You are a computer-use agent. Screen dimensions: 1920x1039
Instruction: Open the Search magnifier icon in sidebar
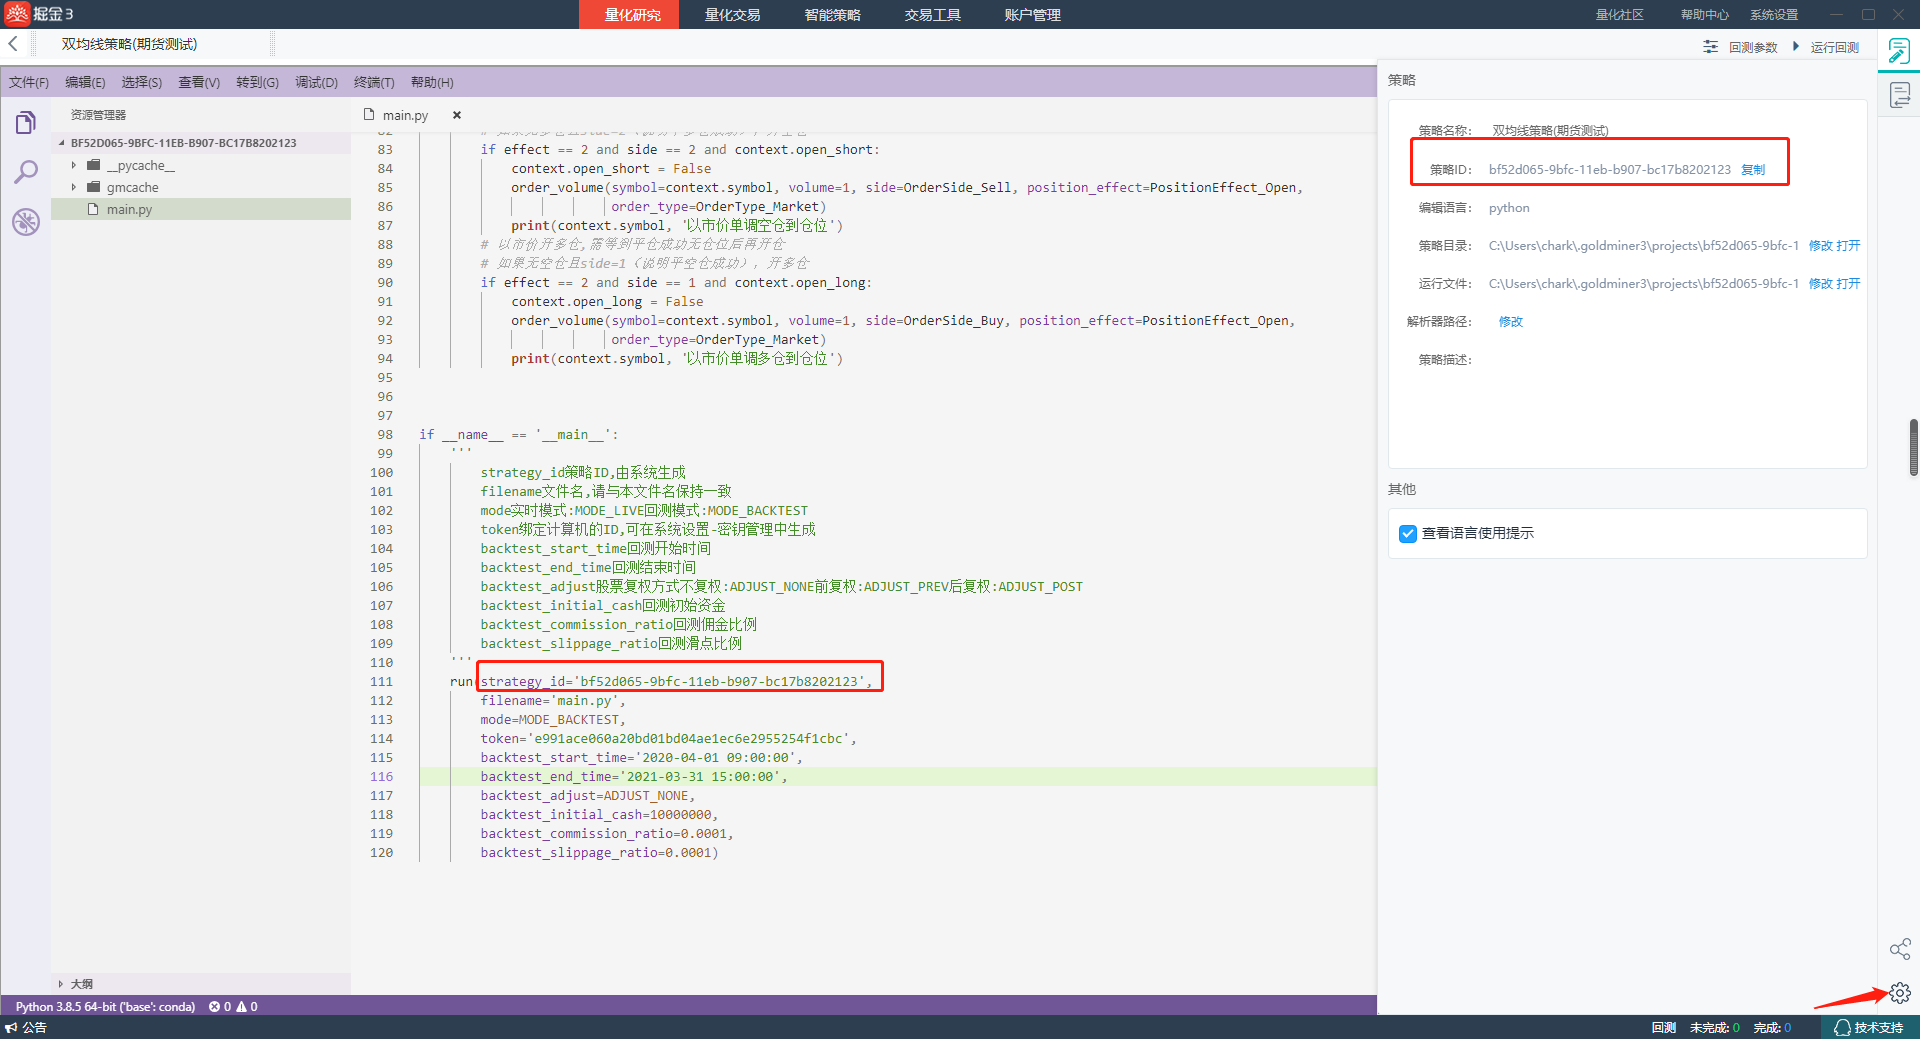point(26,172)
